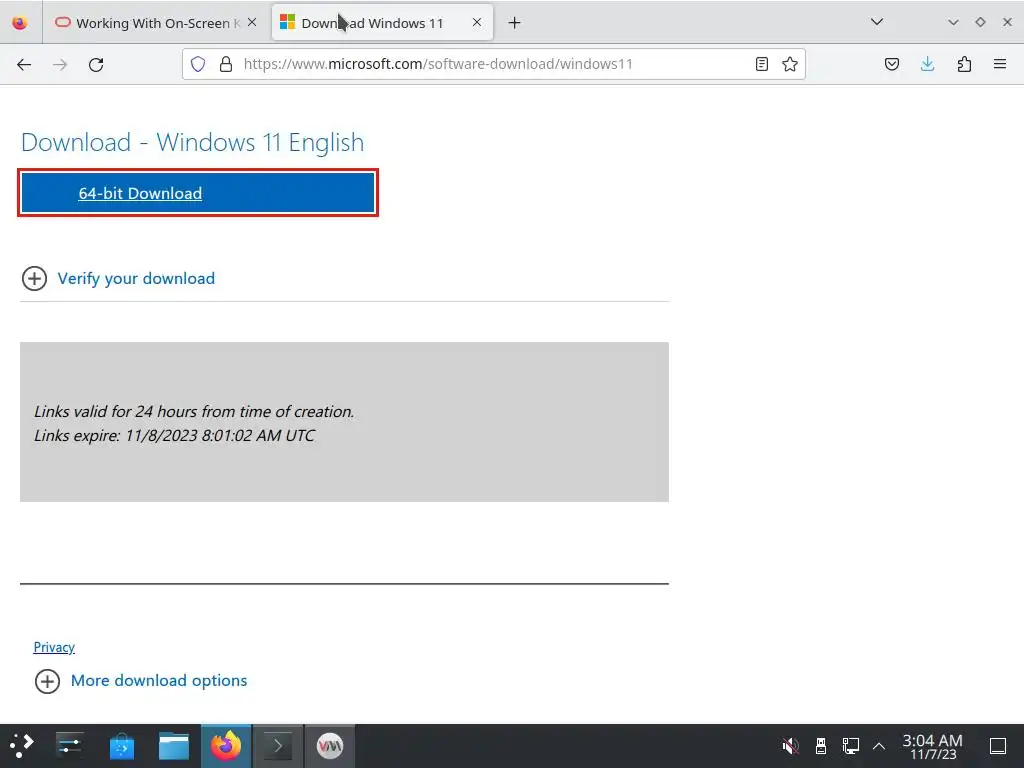Image resolution: width=1024 pixels, height=768 pixels.
Task: Click the show desktop button in taskbar
Action: [998, 746]
